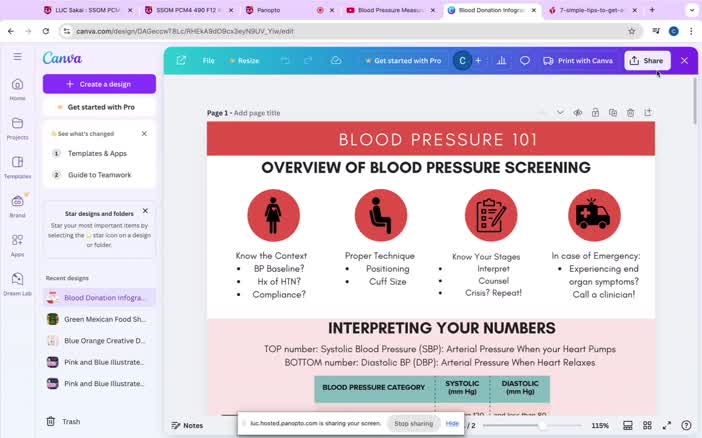Open the Resize menu

[244, 60]
